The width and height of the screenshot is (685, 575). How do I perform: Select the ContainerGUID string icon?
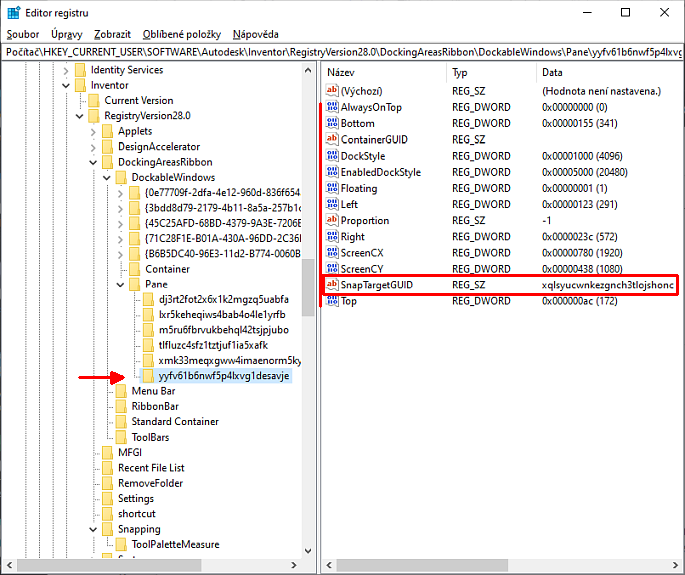[332, 139]
